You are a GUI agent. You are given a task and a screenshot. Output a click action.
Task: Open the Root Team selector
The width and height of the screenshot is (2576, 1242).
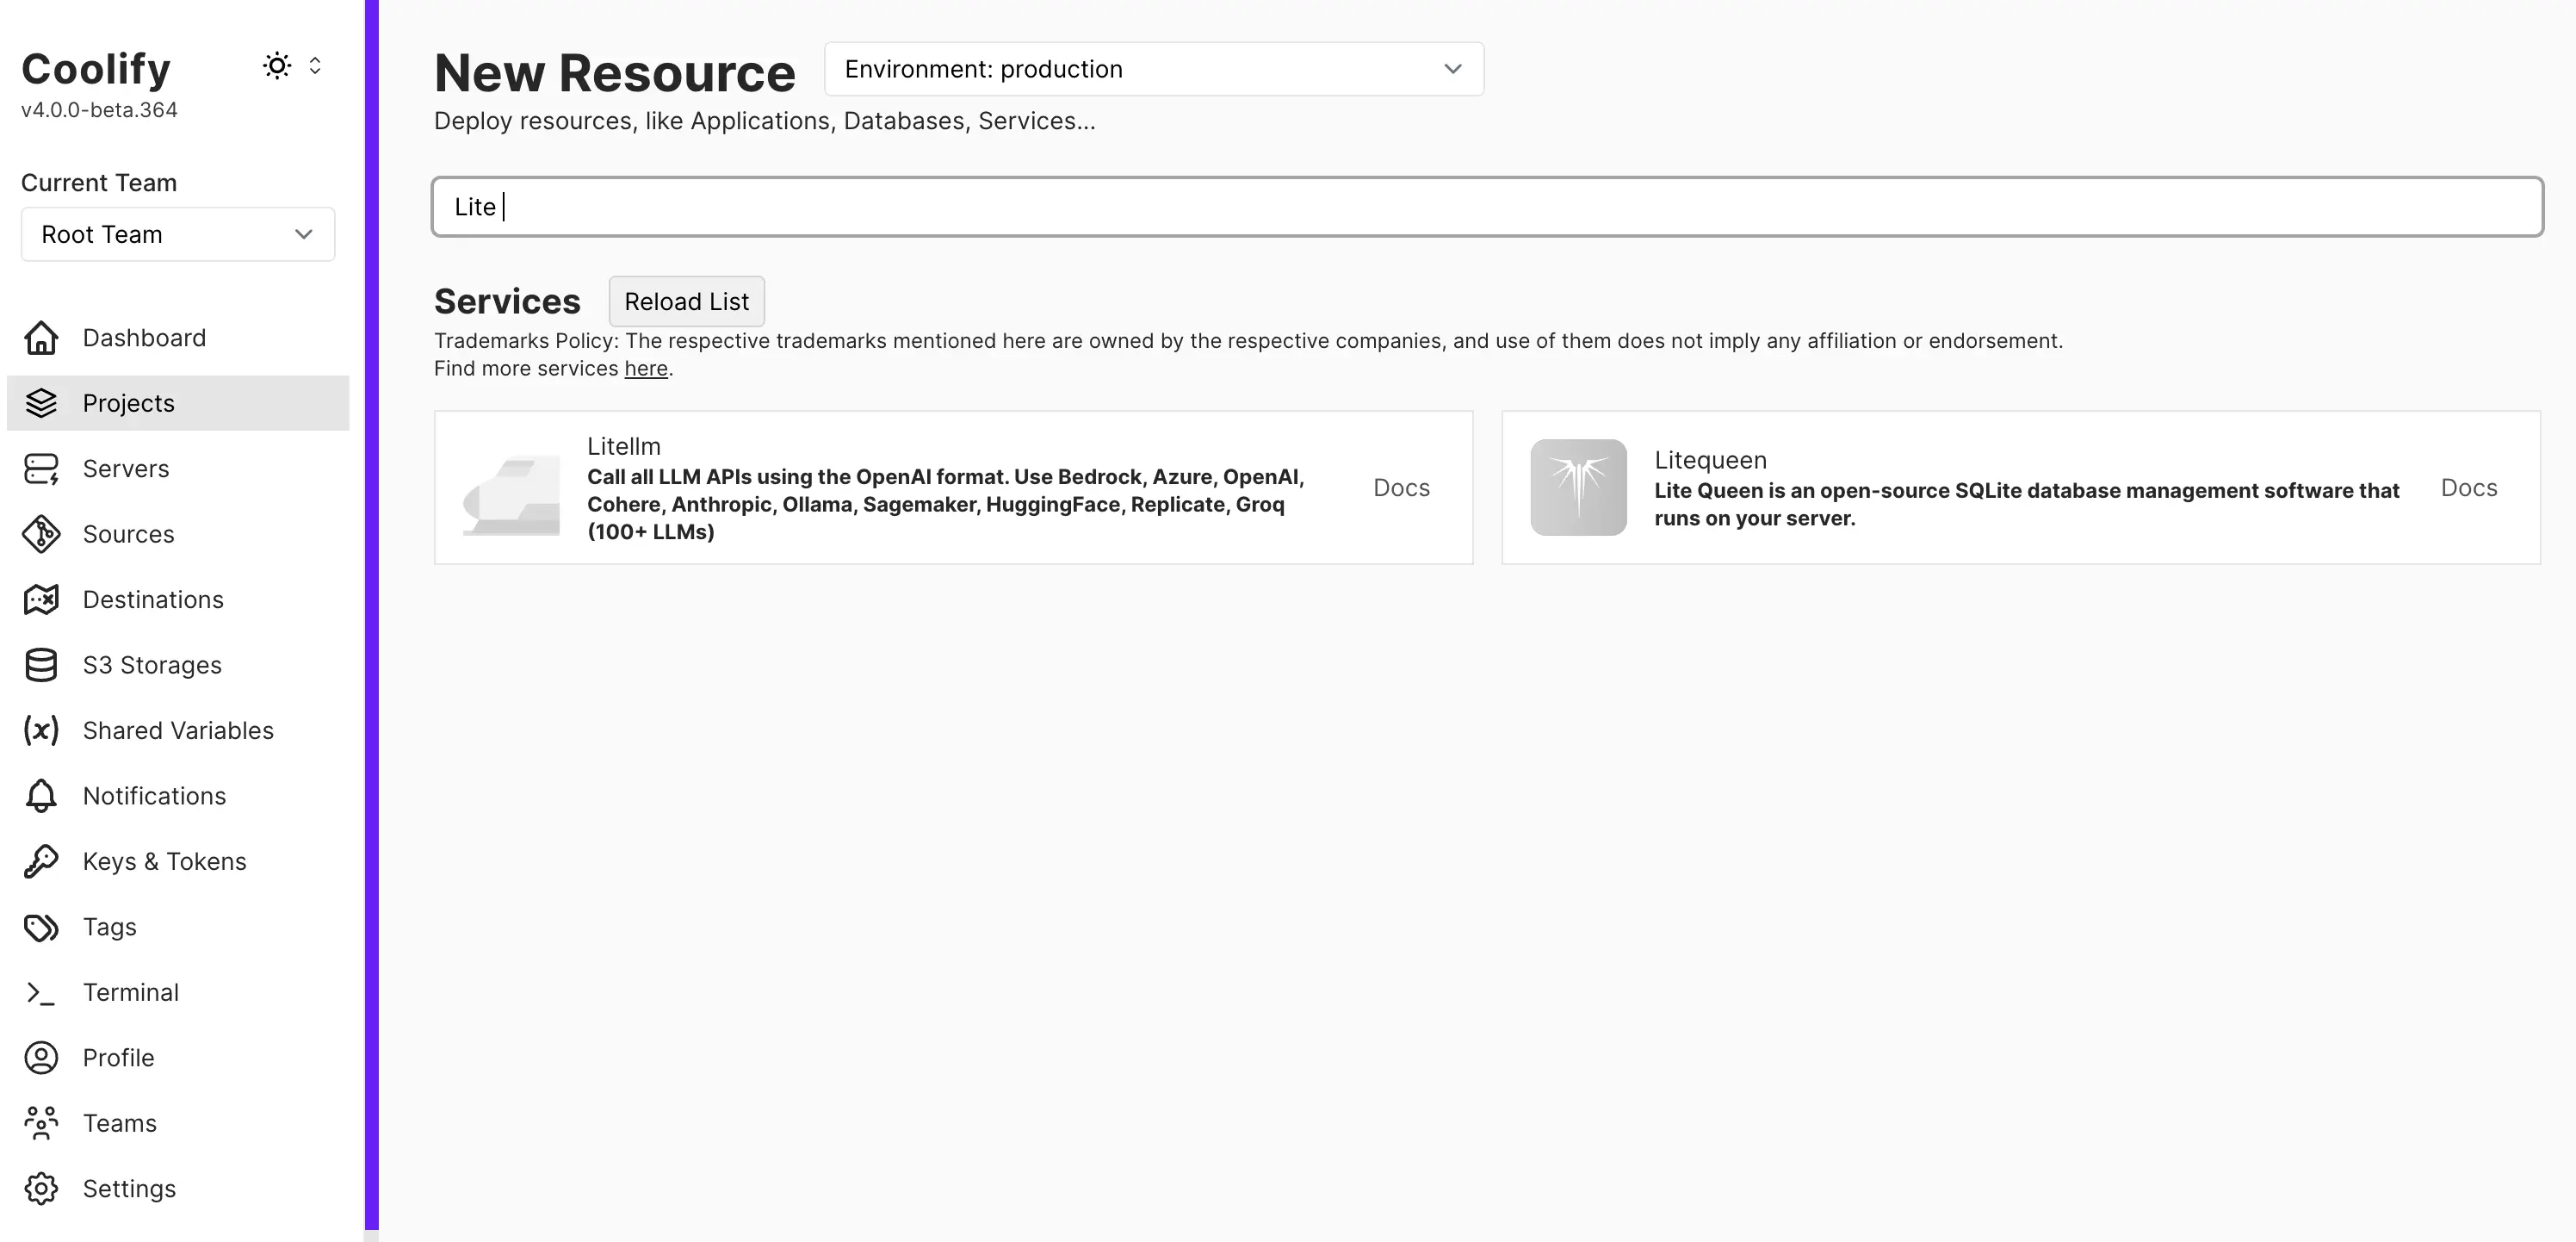pos(178,234)
